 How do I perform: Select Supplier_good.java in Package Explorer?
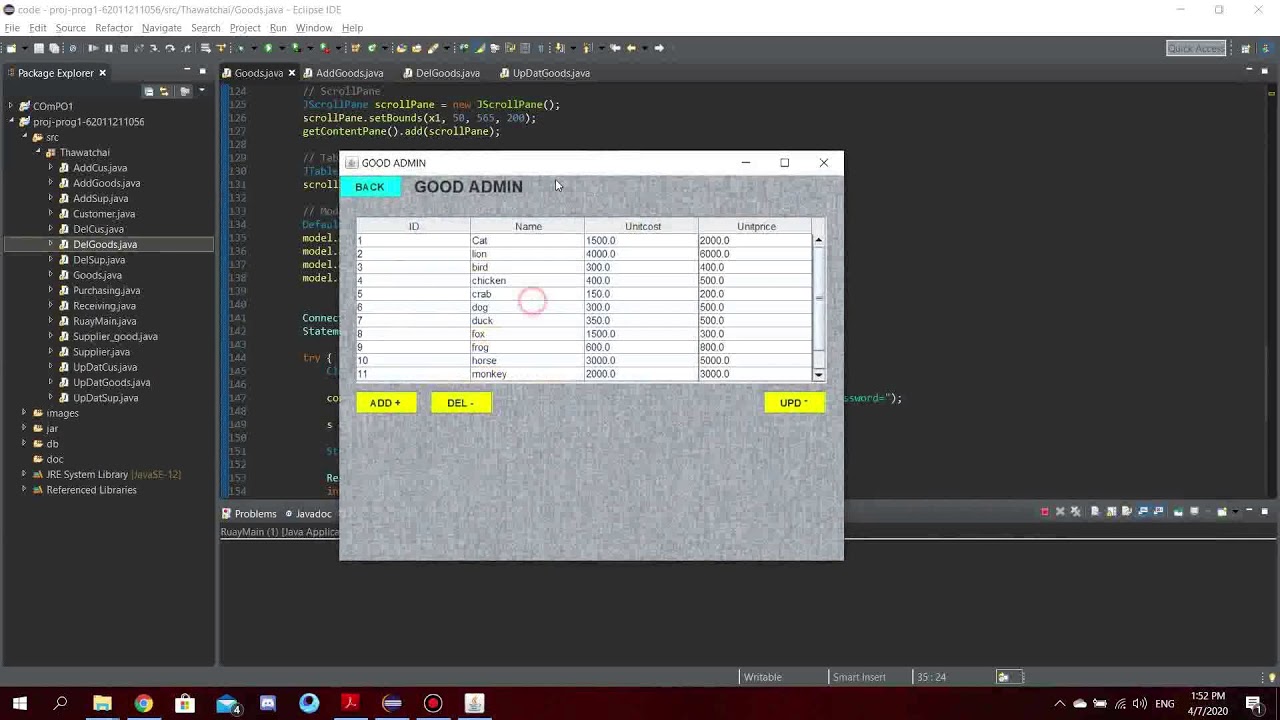click(115, 337)
